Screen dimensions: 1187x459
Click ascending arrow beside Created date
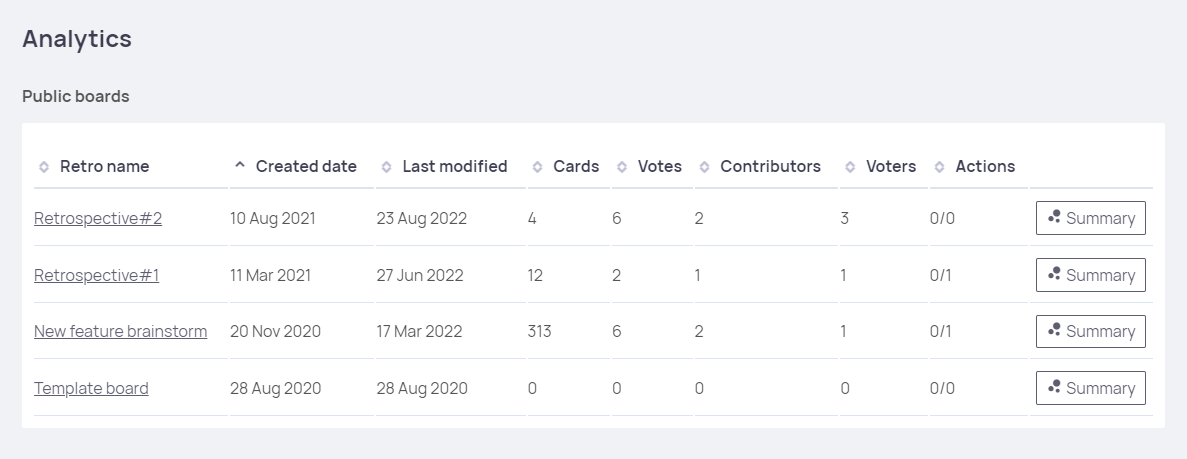pyautogui.click(x=239, y=166)
